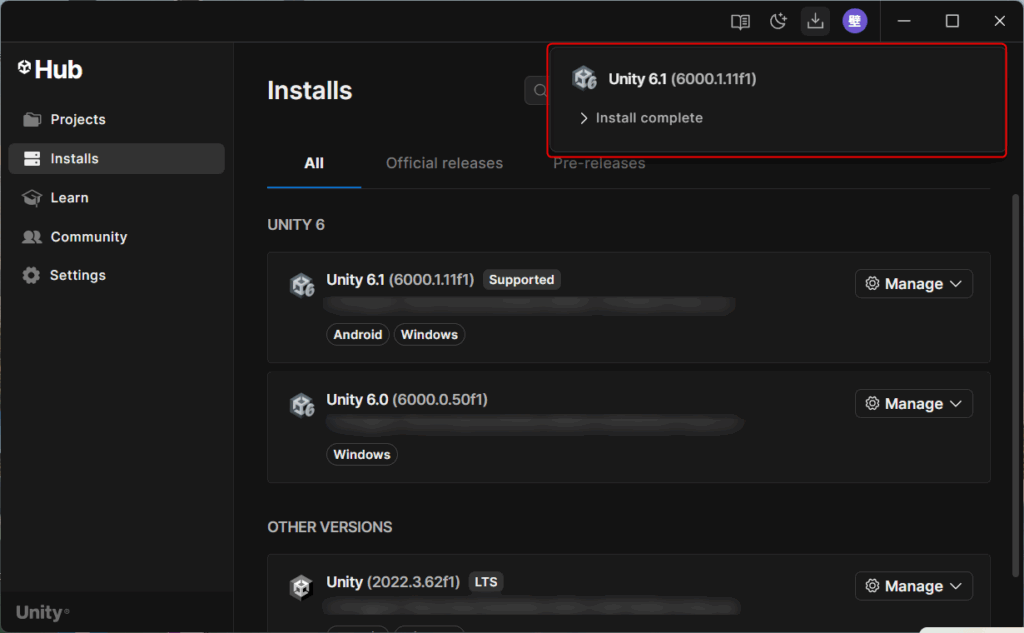Click the Projects folder icon in sidebar
Image resolution: width=1024 pixels, height=633 pixels.
32,120
